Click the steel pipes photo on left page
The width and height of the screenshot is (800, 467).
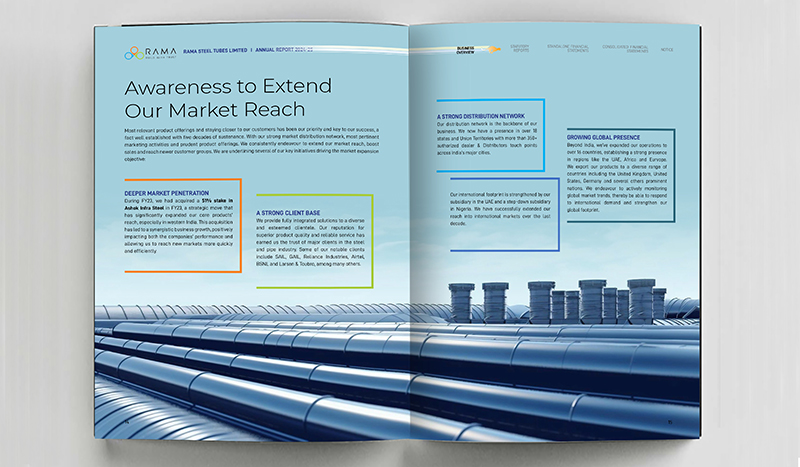click(x=250, y=370)
